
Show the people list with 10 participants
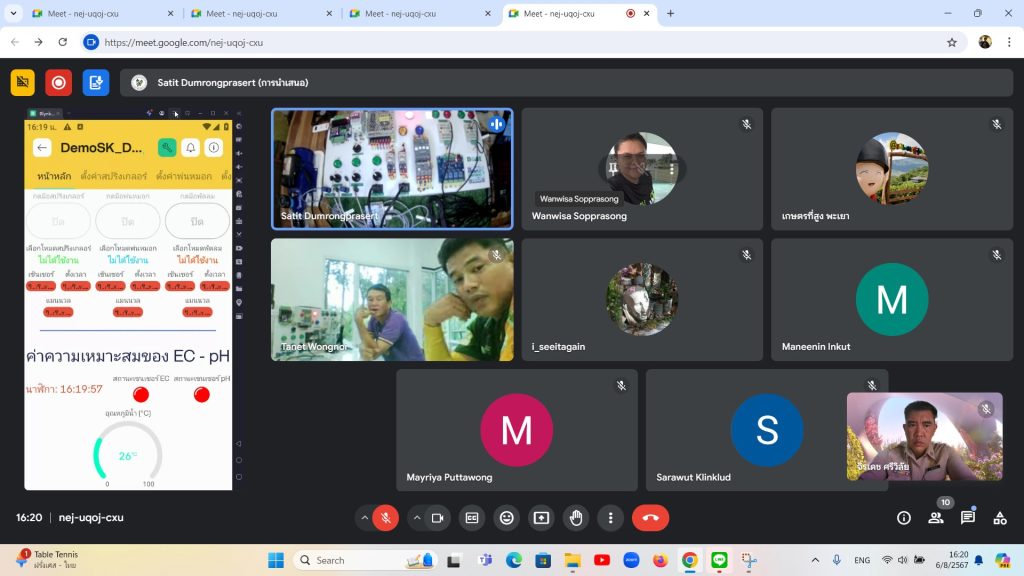(x=936, y=518)
